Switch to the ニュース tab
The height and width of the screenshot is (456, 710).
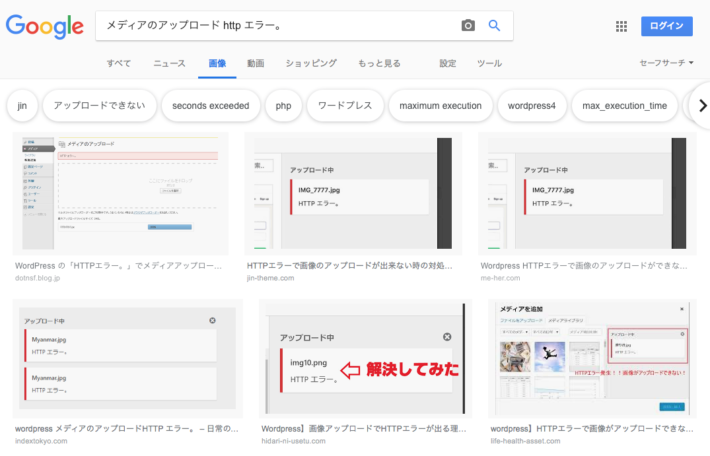tap(169, 63)
